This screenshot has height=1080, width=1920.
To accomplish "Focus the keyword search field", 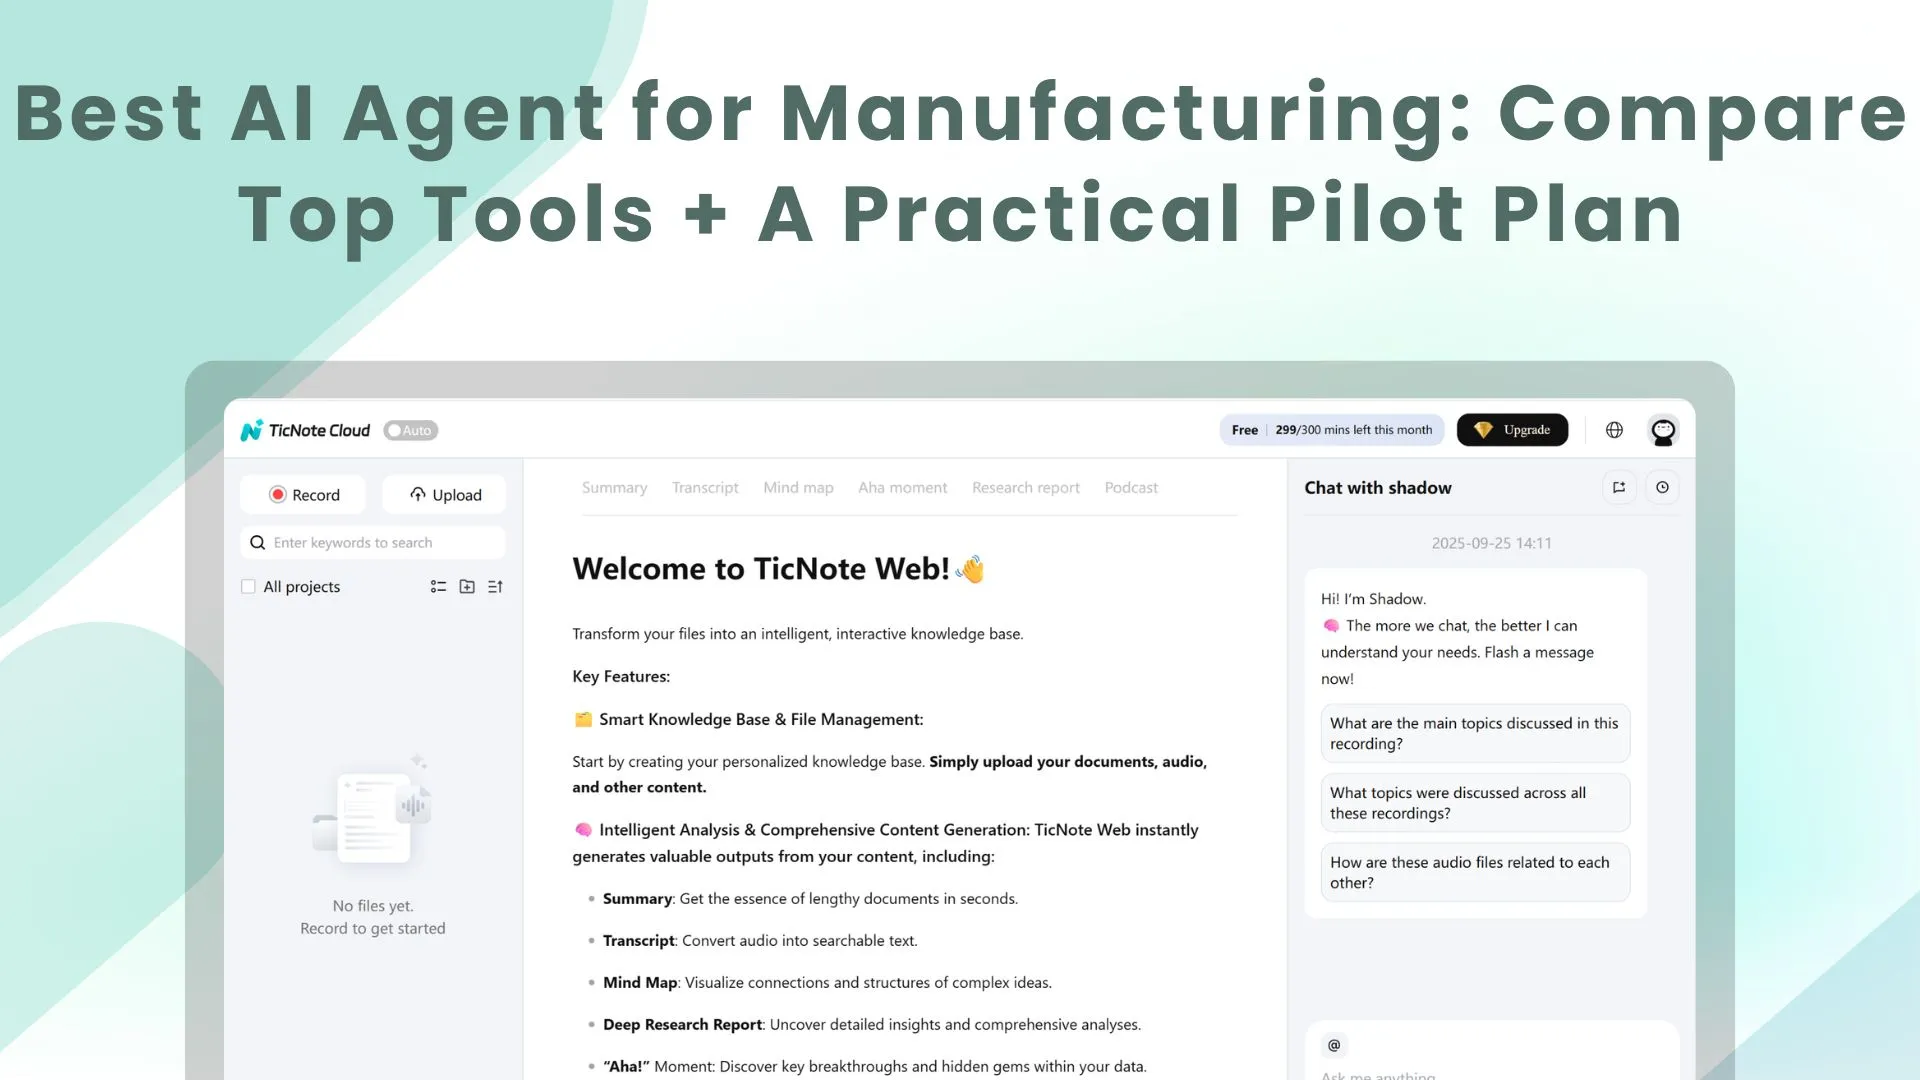I will (x=373, y=542).
